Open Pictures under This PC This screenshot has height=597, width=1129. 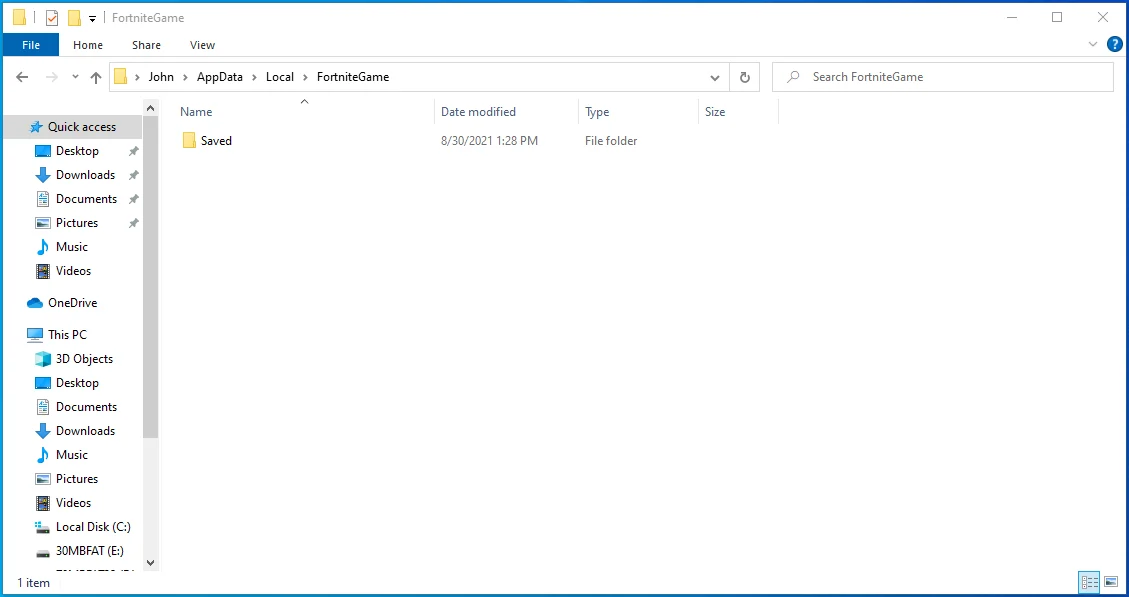pos(76,479)
